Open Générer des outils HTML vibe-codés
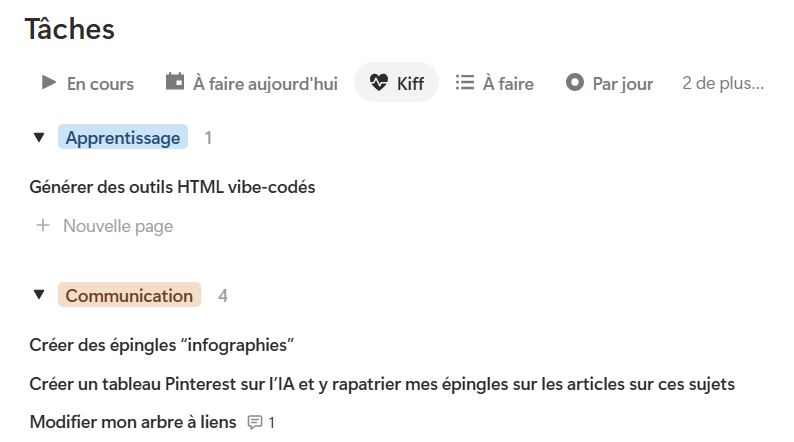Viewport: 794px width, 442px height. [172, 187]
